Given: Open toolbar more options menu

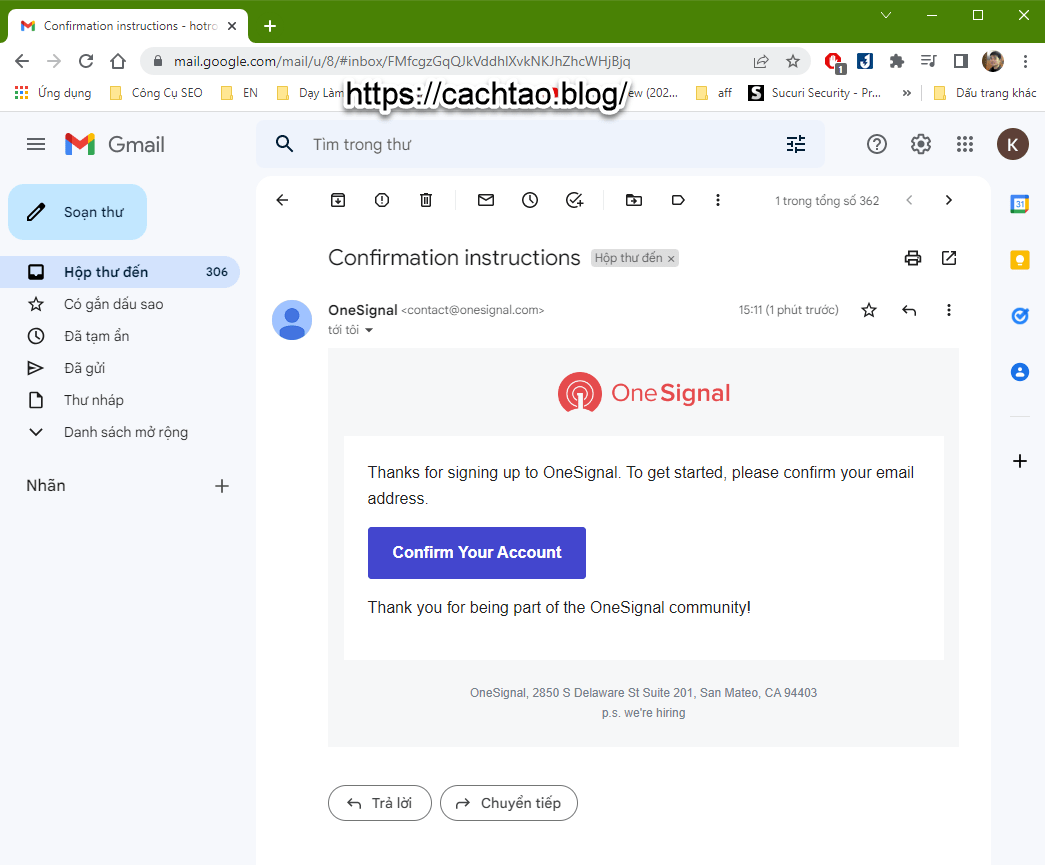Looking at the screenshot, I should (x=718, y=200).
